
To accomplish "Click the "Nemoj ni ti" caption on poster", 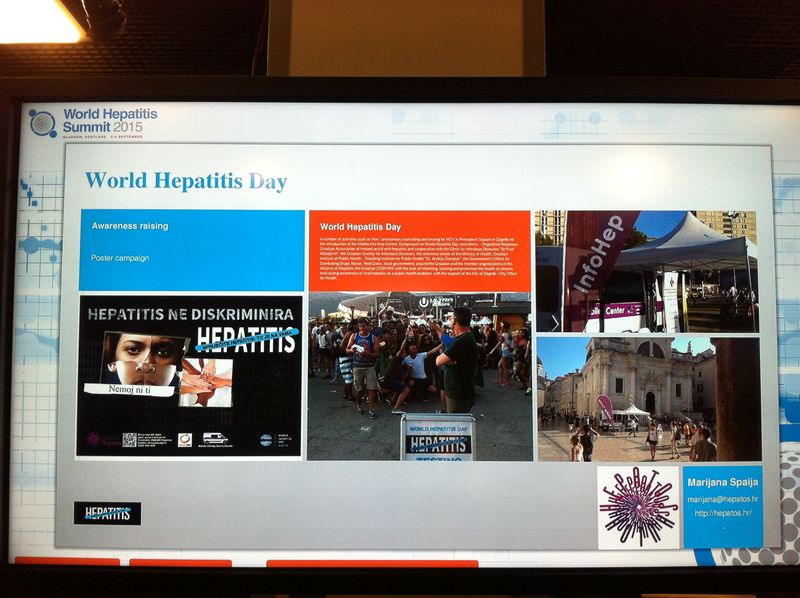I will coord(130,390).
